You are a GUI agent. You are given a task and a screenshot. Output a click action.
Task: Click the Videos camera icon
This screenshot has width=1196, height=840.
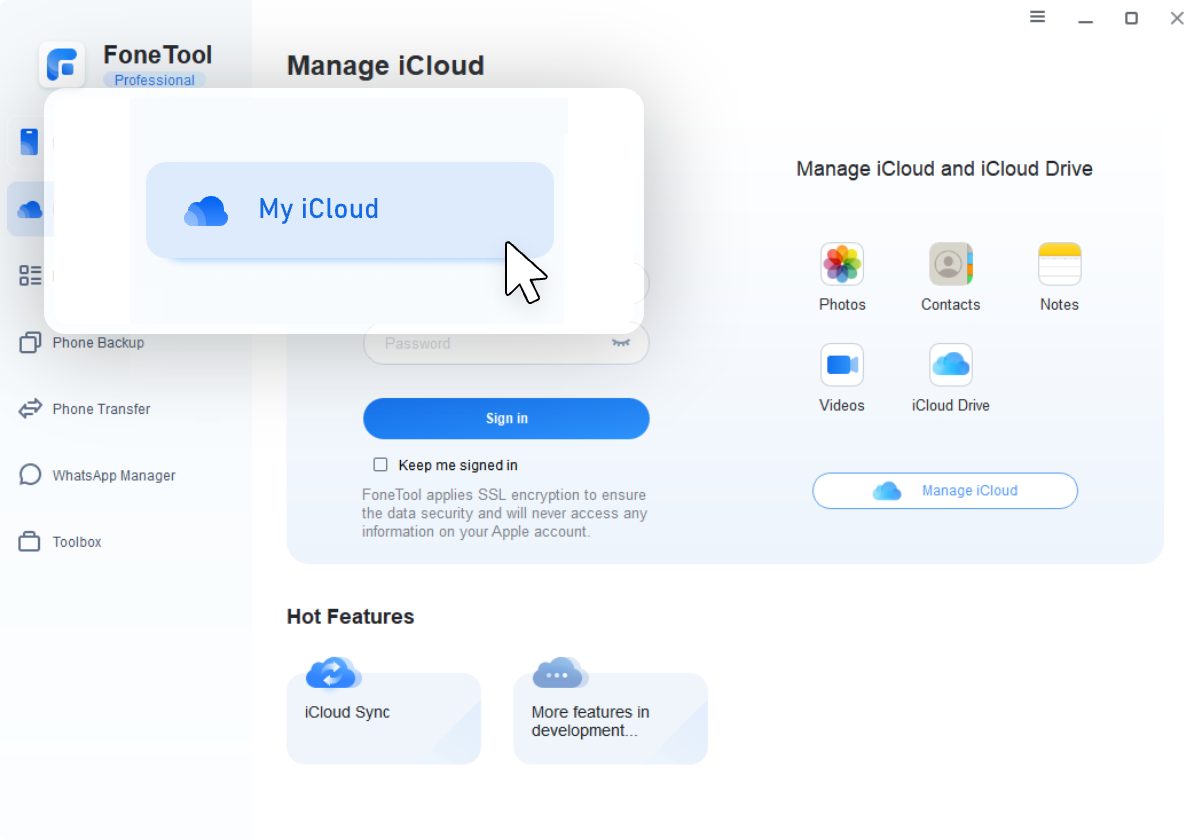click(842, 365)
